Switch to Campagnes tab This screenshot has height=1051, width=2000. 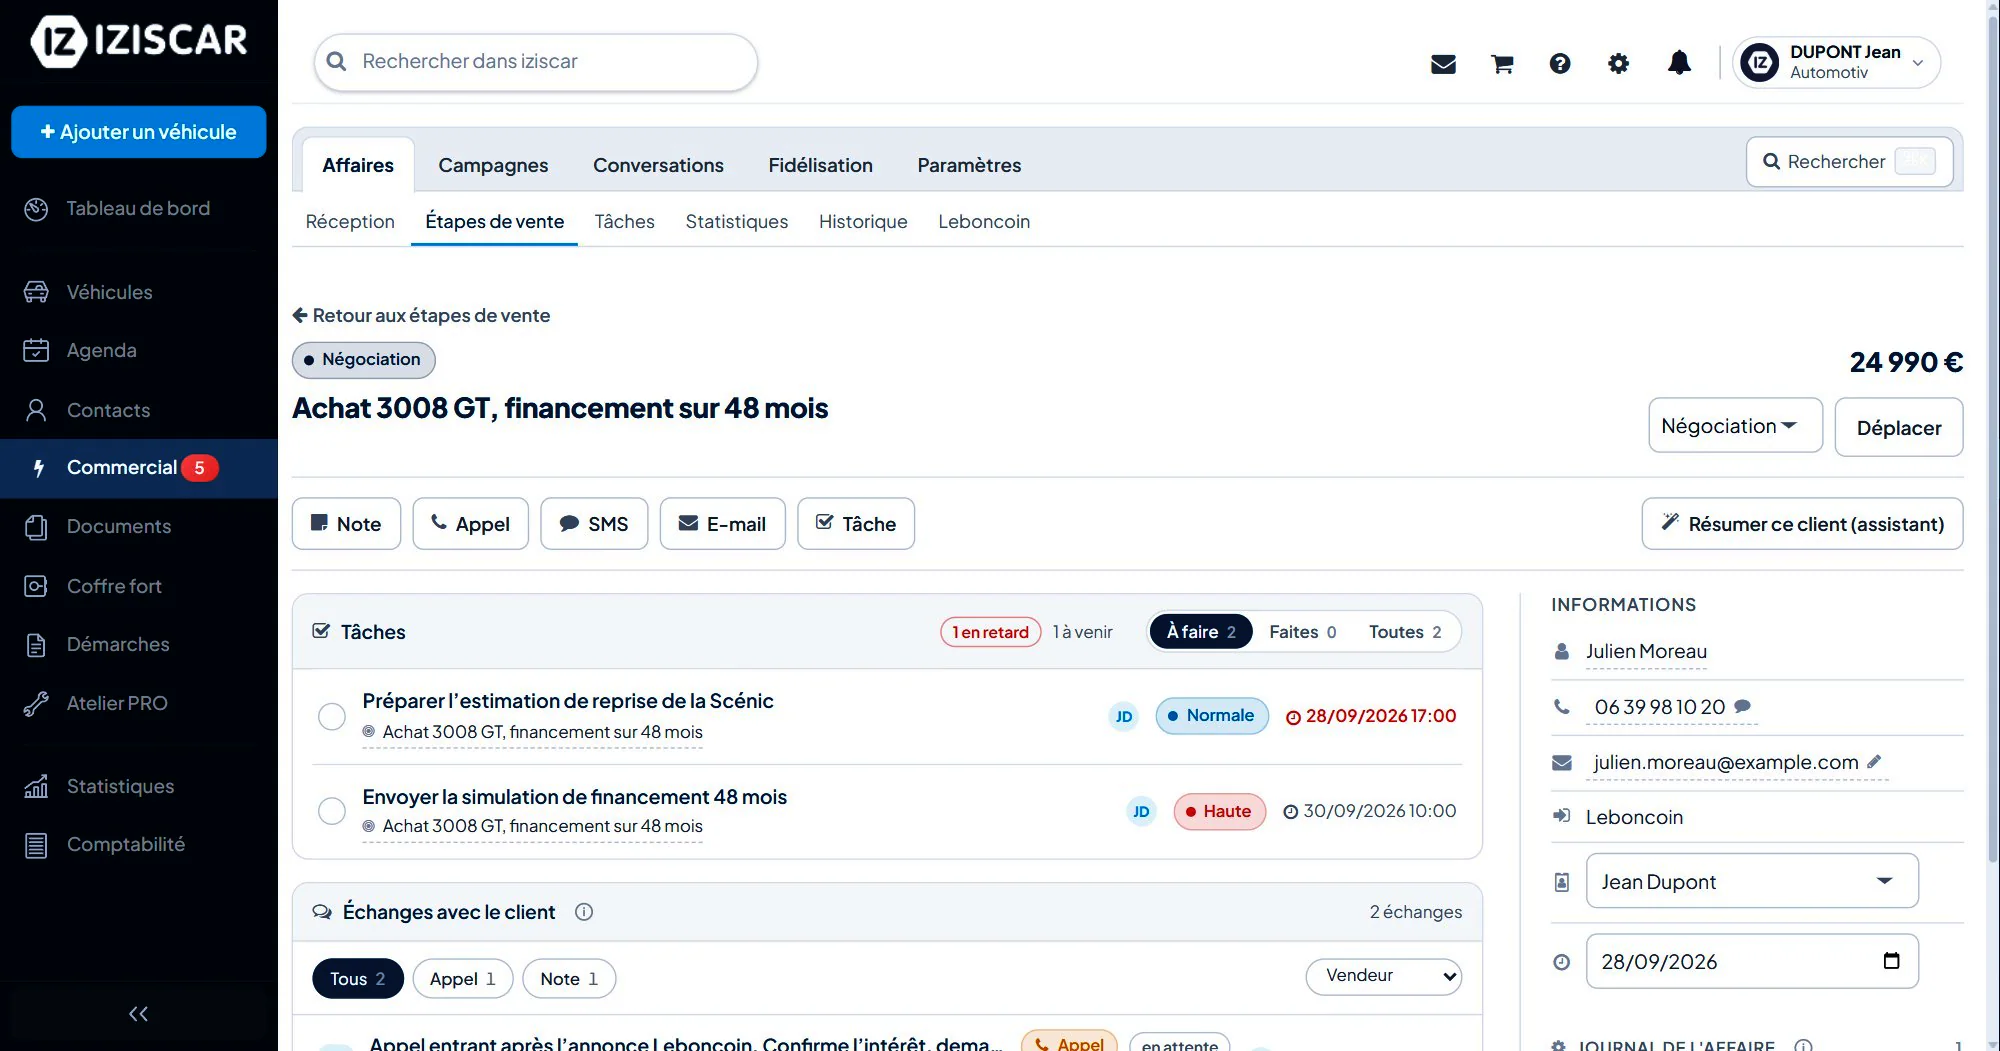point(493,165)
